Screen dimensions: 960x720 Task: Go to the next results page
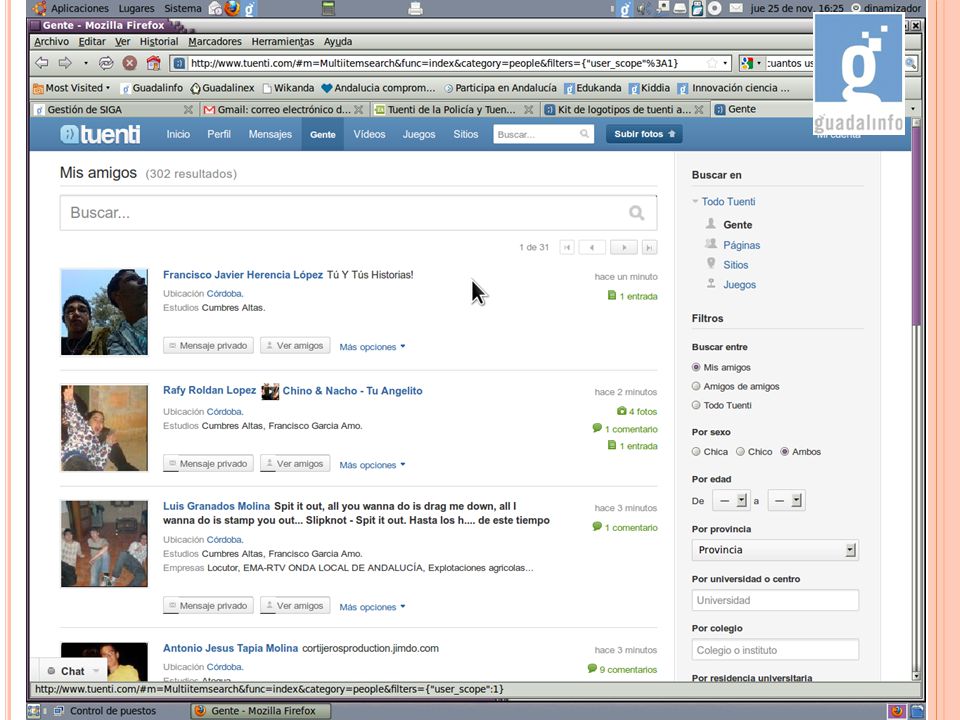[624, 247]
